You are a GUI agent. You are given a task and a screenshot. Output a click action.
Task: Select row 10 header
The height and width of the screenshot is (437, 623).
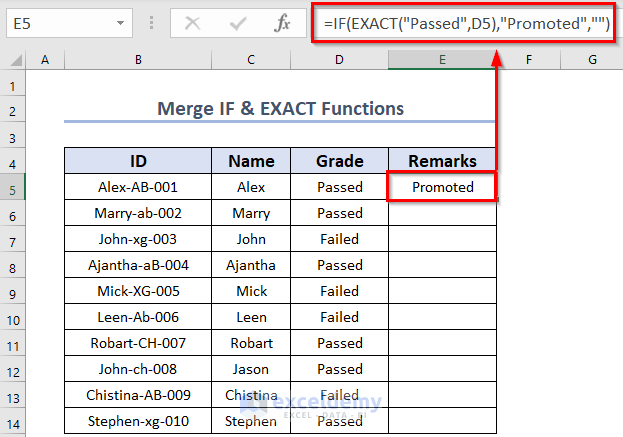pos(12,317)
